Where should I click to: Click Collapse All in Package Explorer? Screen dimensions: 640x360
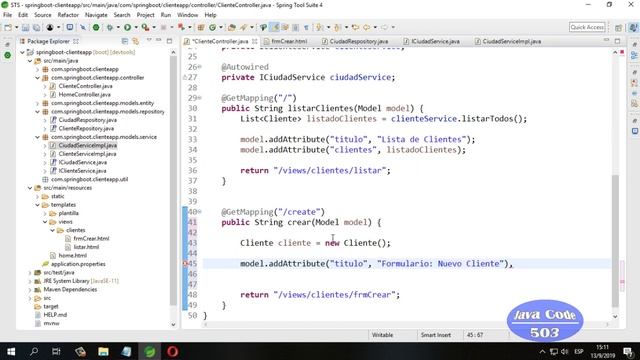pos(125,41)
